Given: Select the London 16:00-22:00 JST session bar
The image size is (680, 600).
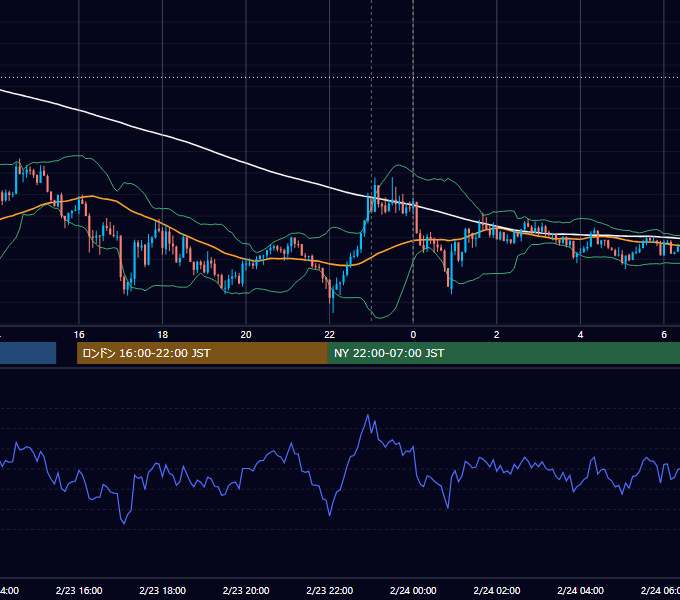Looking at the screenshot, I should point(202,353).
